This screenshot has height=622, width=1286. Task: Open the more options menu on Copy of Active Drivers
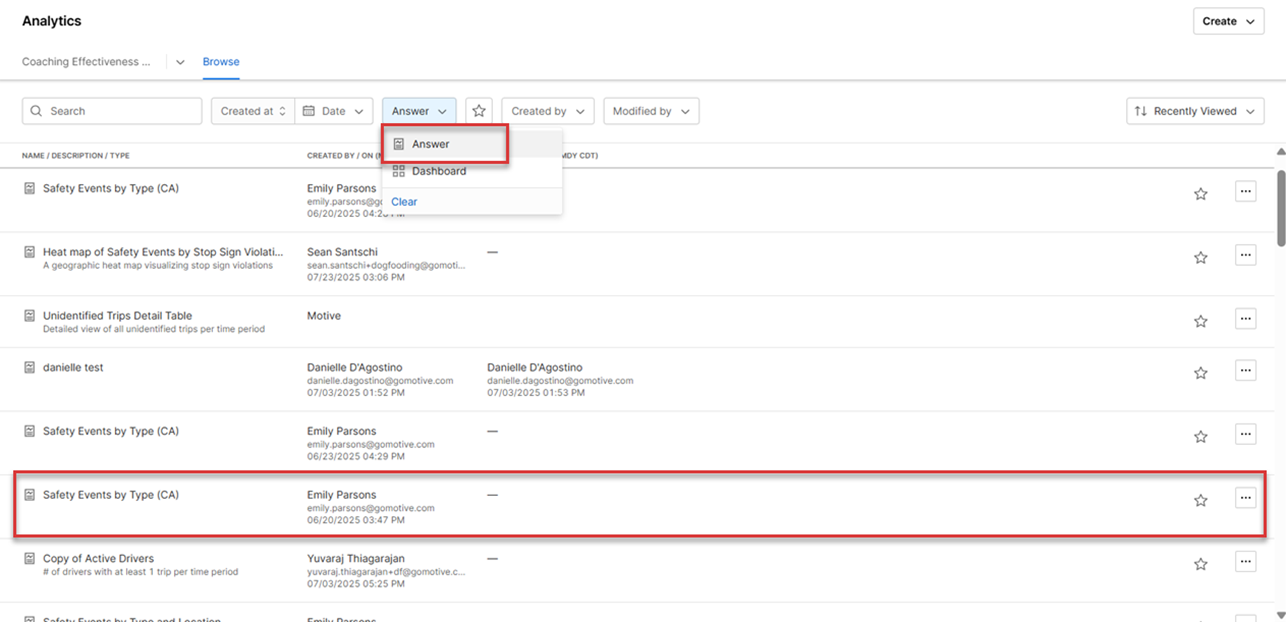coord(1245,562)
